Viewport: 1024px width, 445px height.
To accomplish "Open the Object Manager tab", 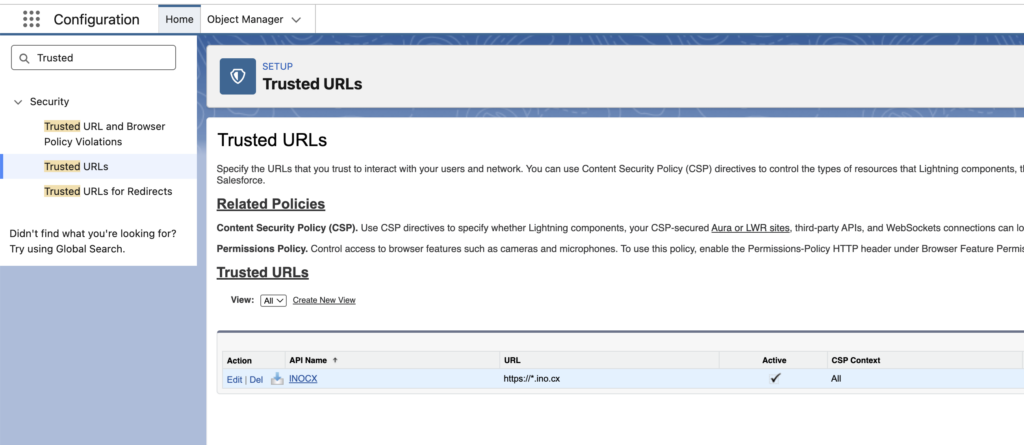I will [245, 19].
